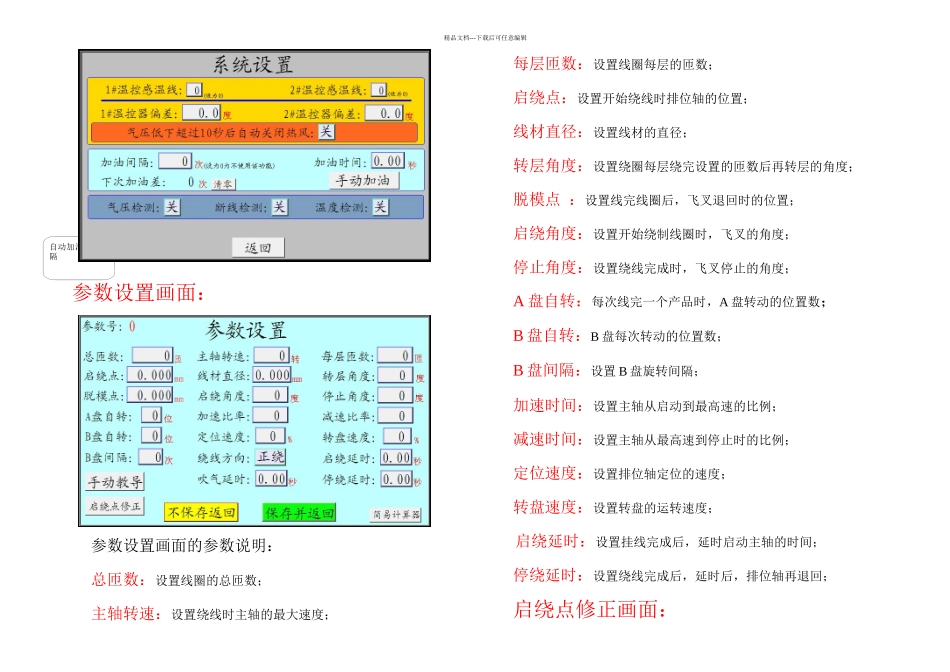
Task: Select the B盘间隔 value box
Action: tap(151, 457)
